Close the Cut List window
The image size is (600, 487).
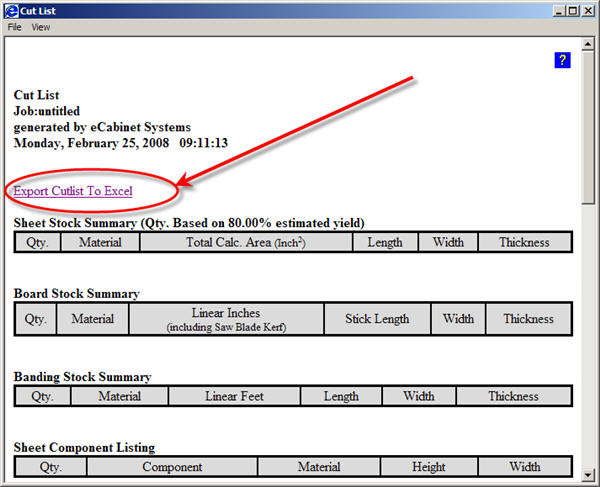coord(588,11)
